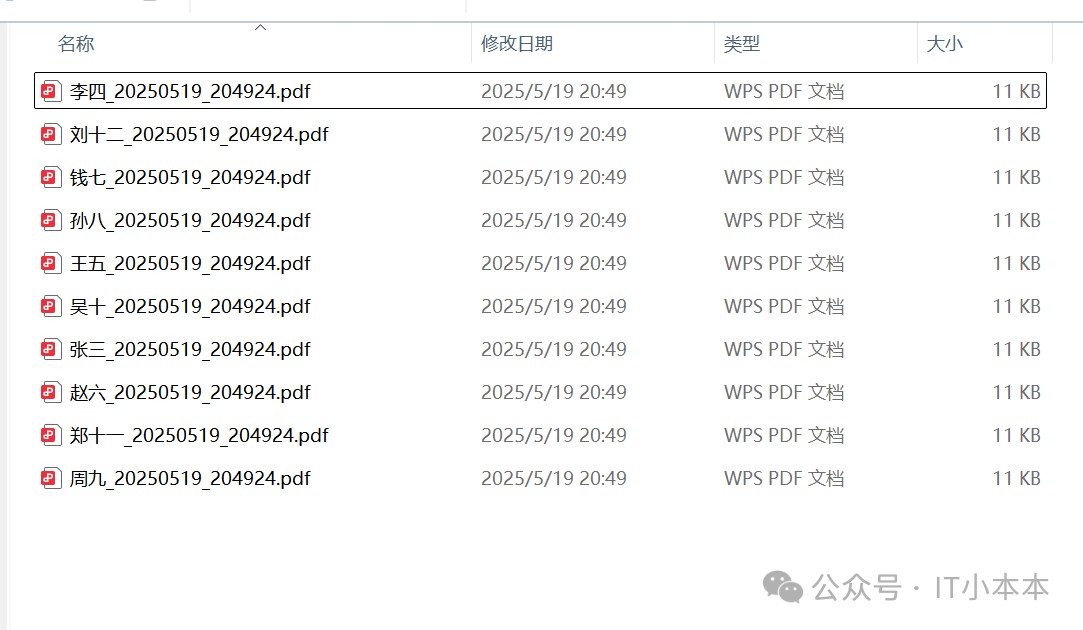This screenshot has height=630, width=1083.
Task: Toggle the sort direction arrow above 名称
Action: [x=260, y=28]
